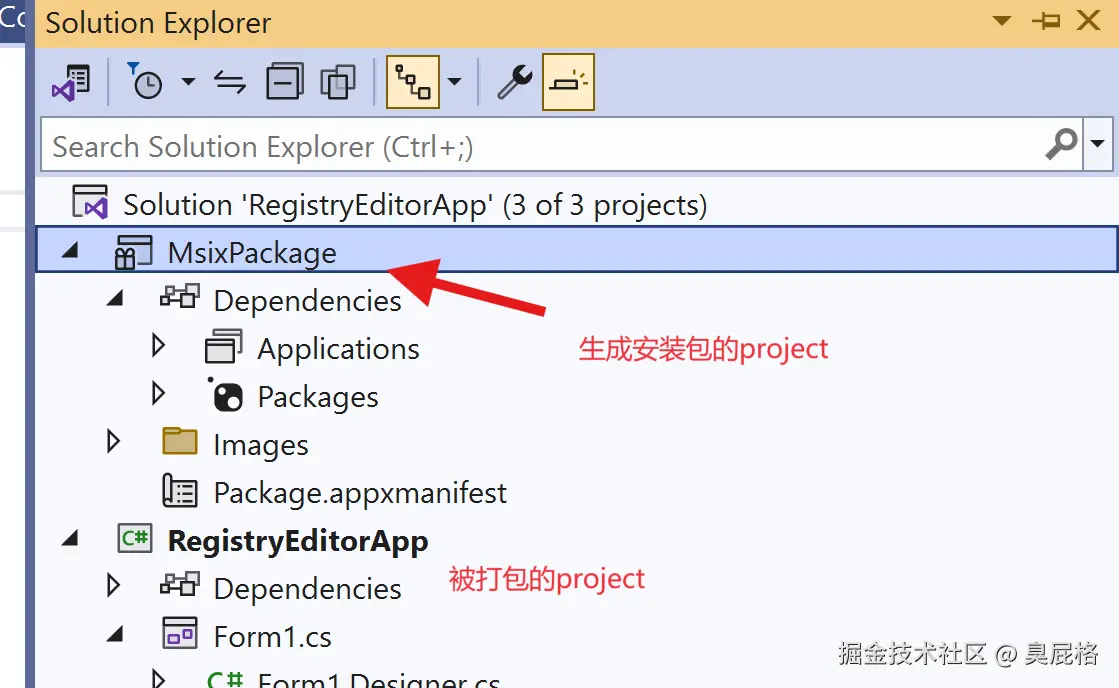The width and height of the screenshot is (1119, 688).
Task: Open Solution Explorer window position menu
Action: 1002,21
